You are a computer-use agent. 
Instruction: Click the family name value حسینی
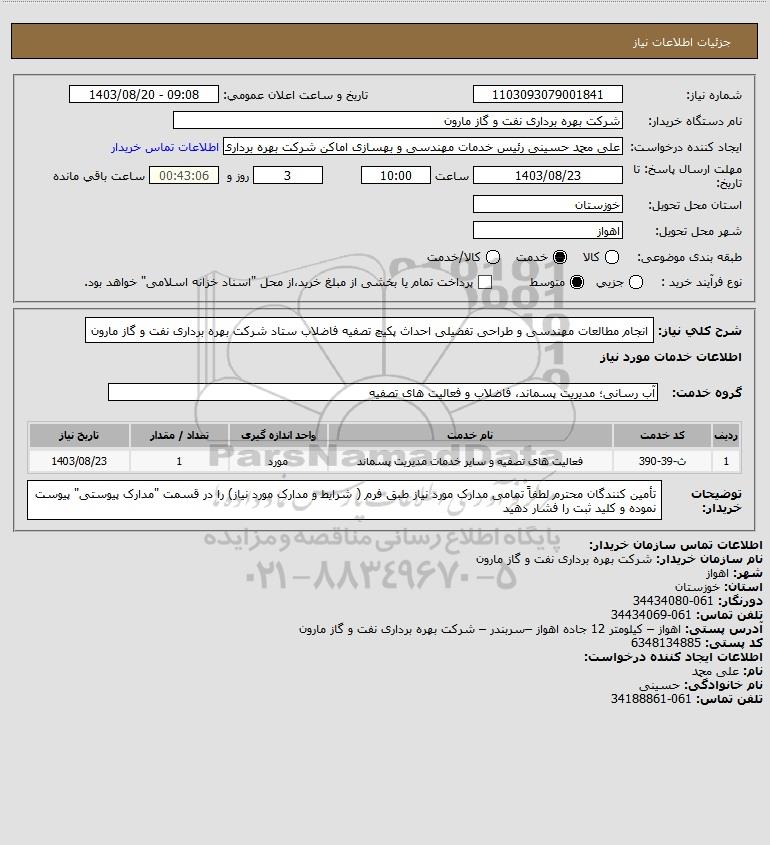click(660, 685)
